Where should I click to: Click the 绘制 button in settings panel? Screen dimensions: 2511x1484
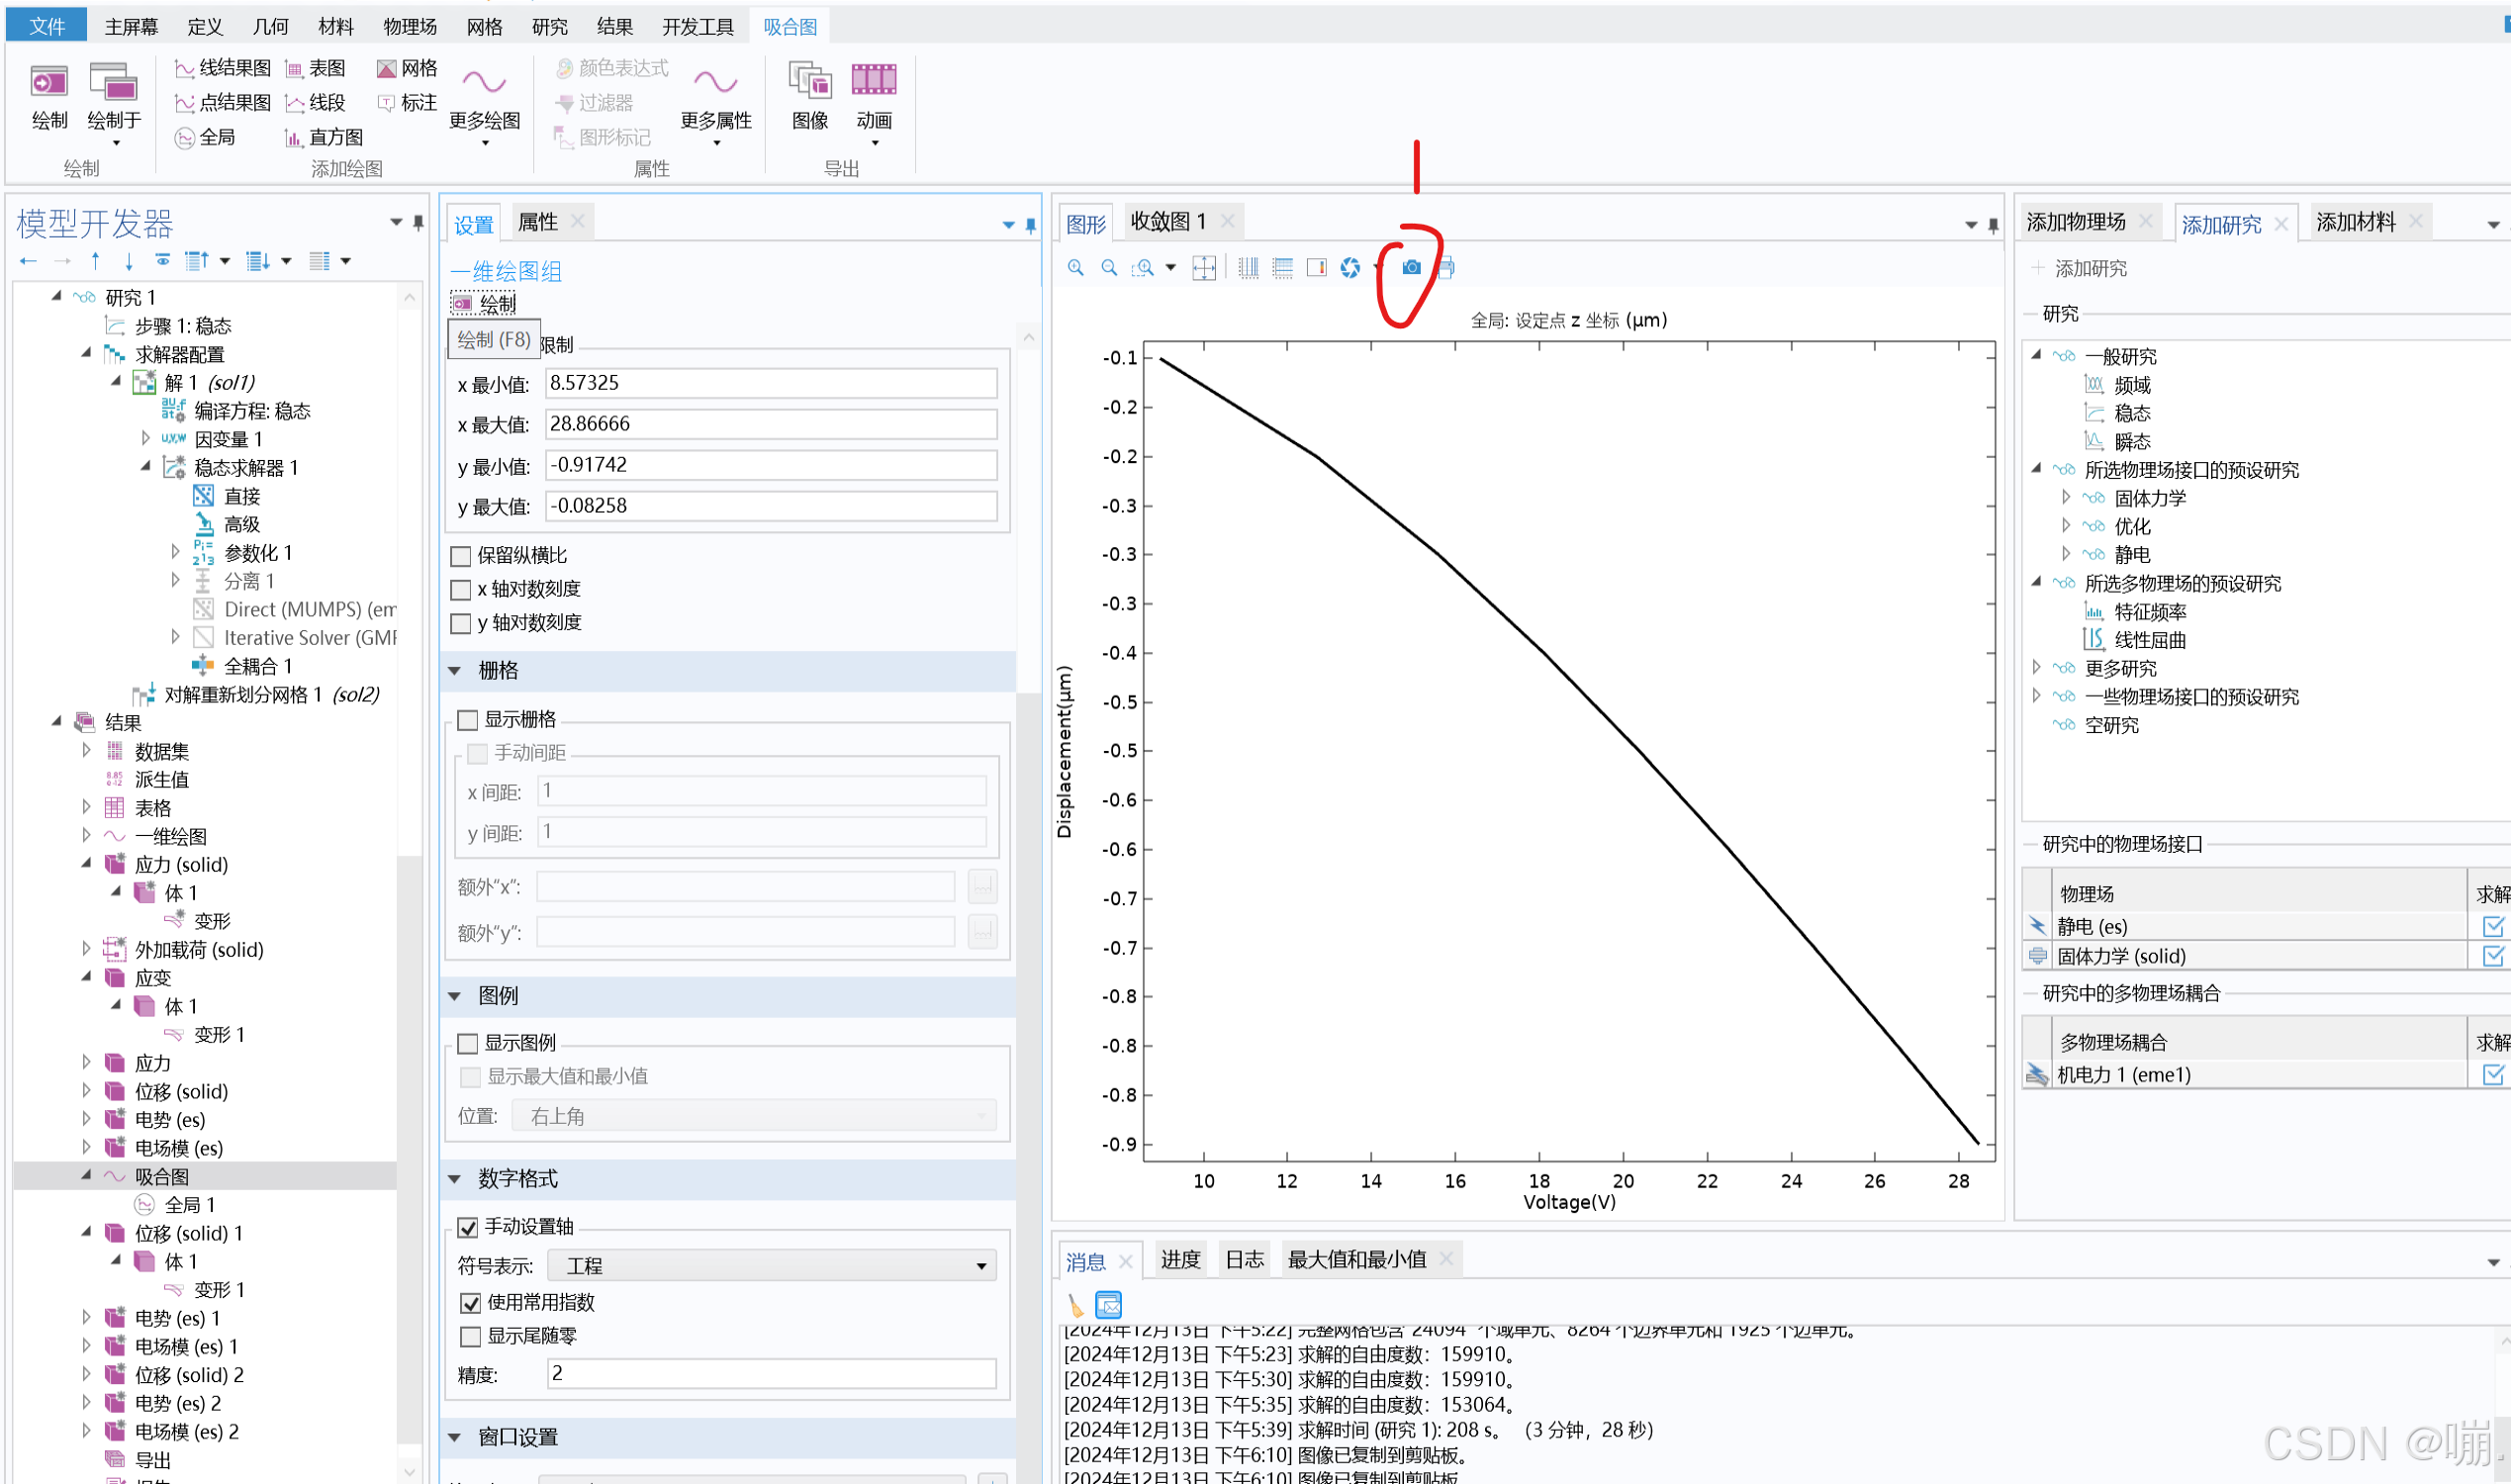click(x=485, y=303)
